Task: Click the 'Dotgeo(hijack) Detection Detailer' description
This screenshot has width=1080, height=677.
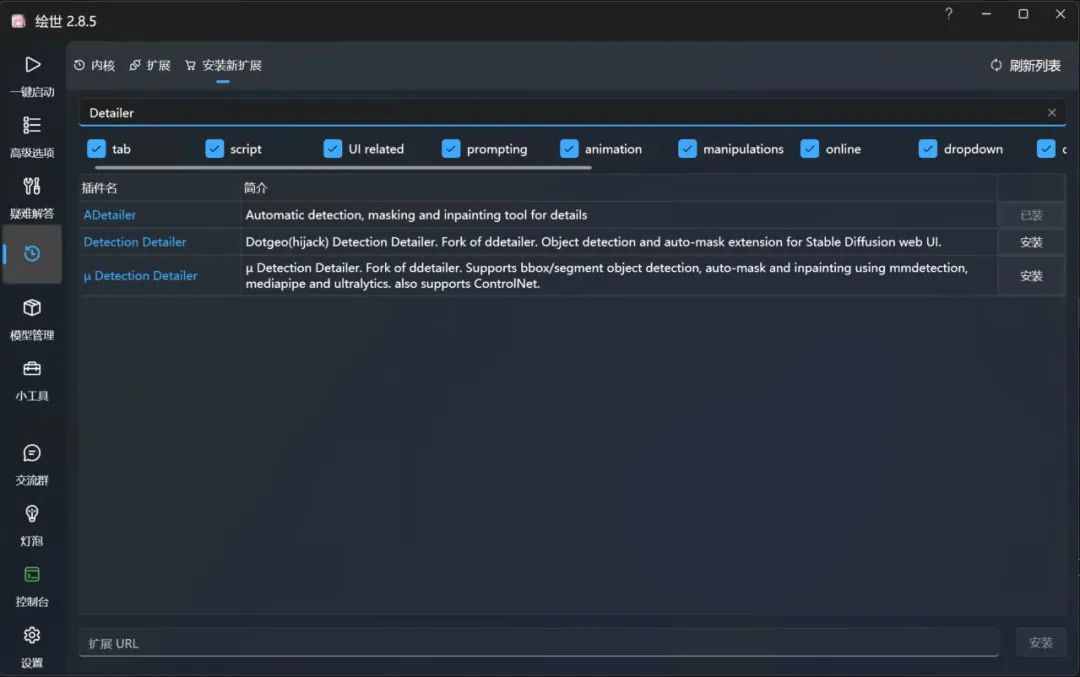Action: (593, 242)
